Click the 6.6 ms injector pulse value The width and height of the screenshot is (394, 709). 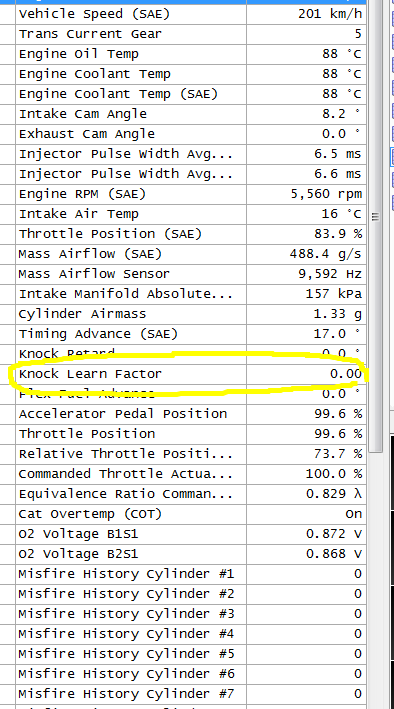coord(337,174)
